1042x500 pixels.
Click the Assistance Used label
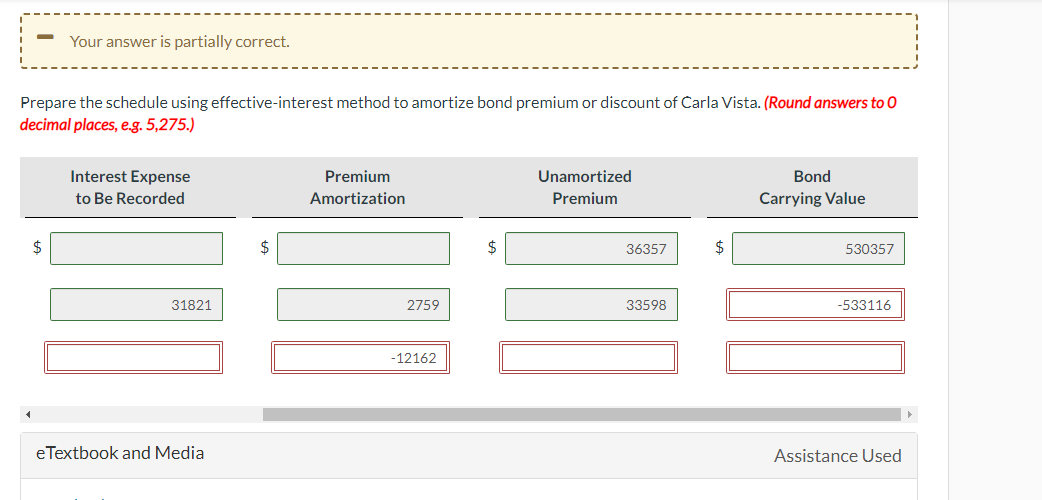(x=837, y=456)
